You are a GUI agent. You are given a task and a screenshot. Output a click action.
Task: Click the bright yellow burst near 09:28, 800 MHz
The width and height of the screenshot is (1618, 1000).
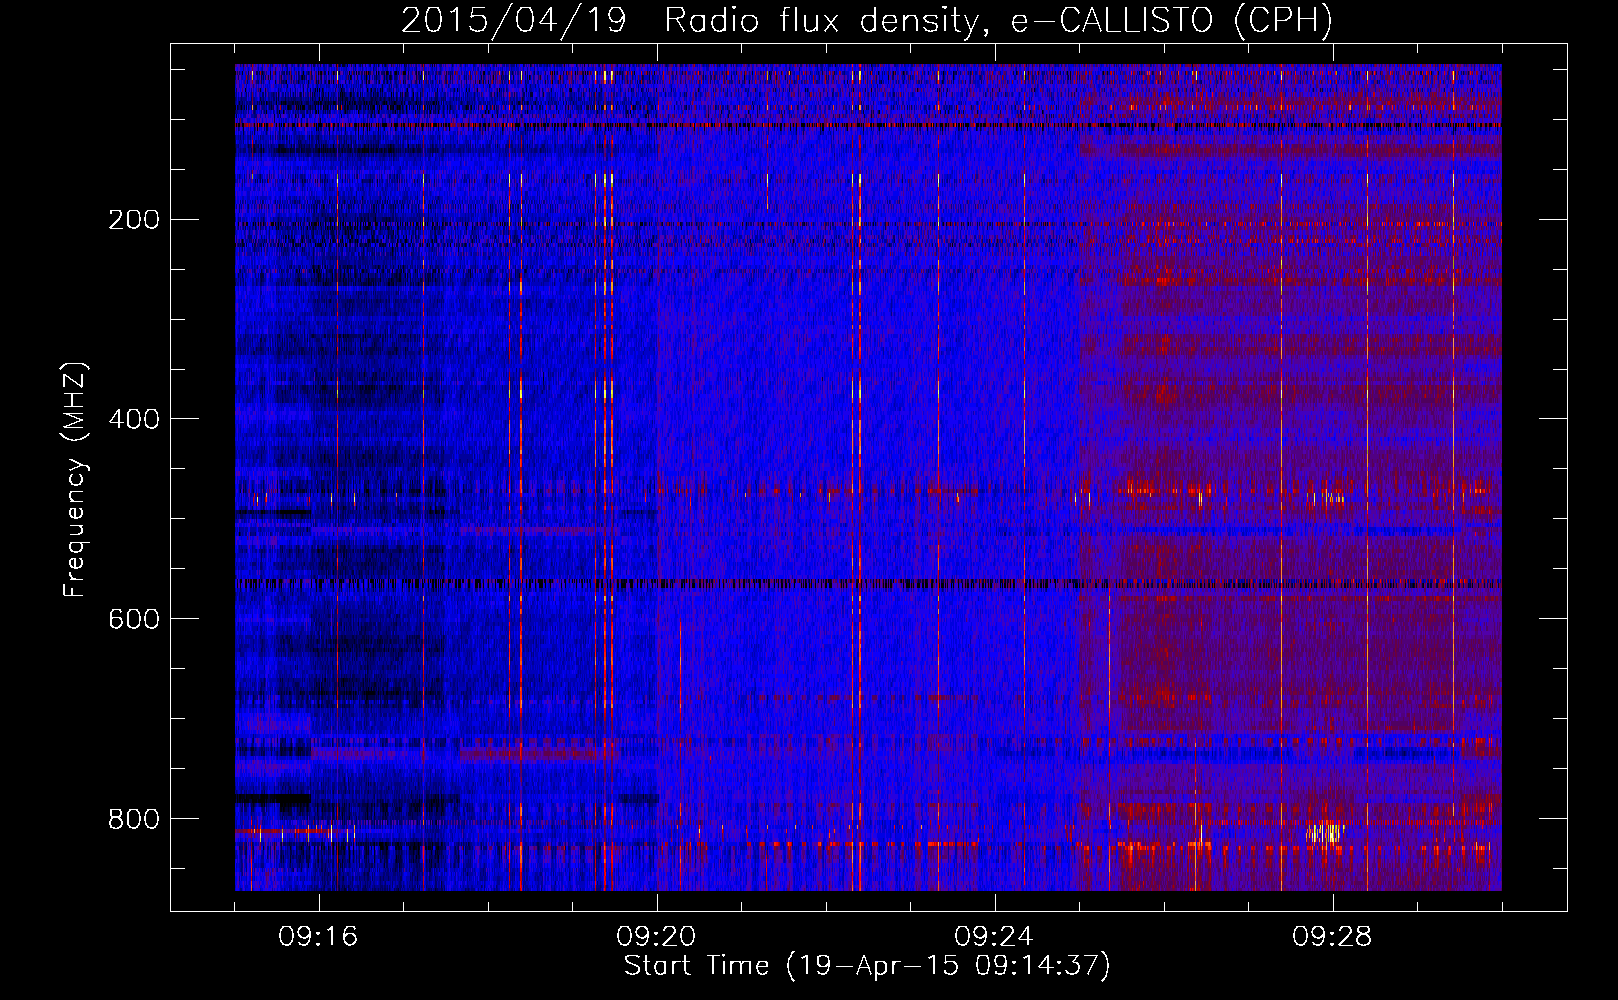(1325, 832)
